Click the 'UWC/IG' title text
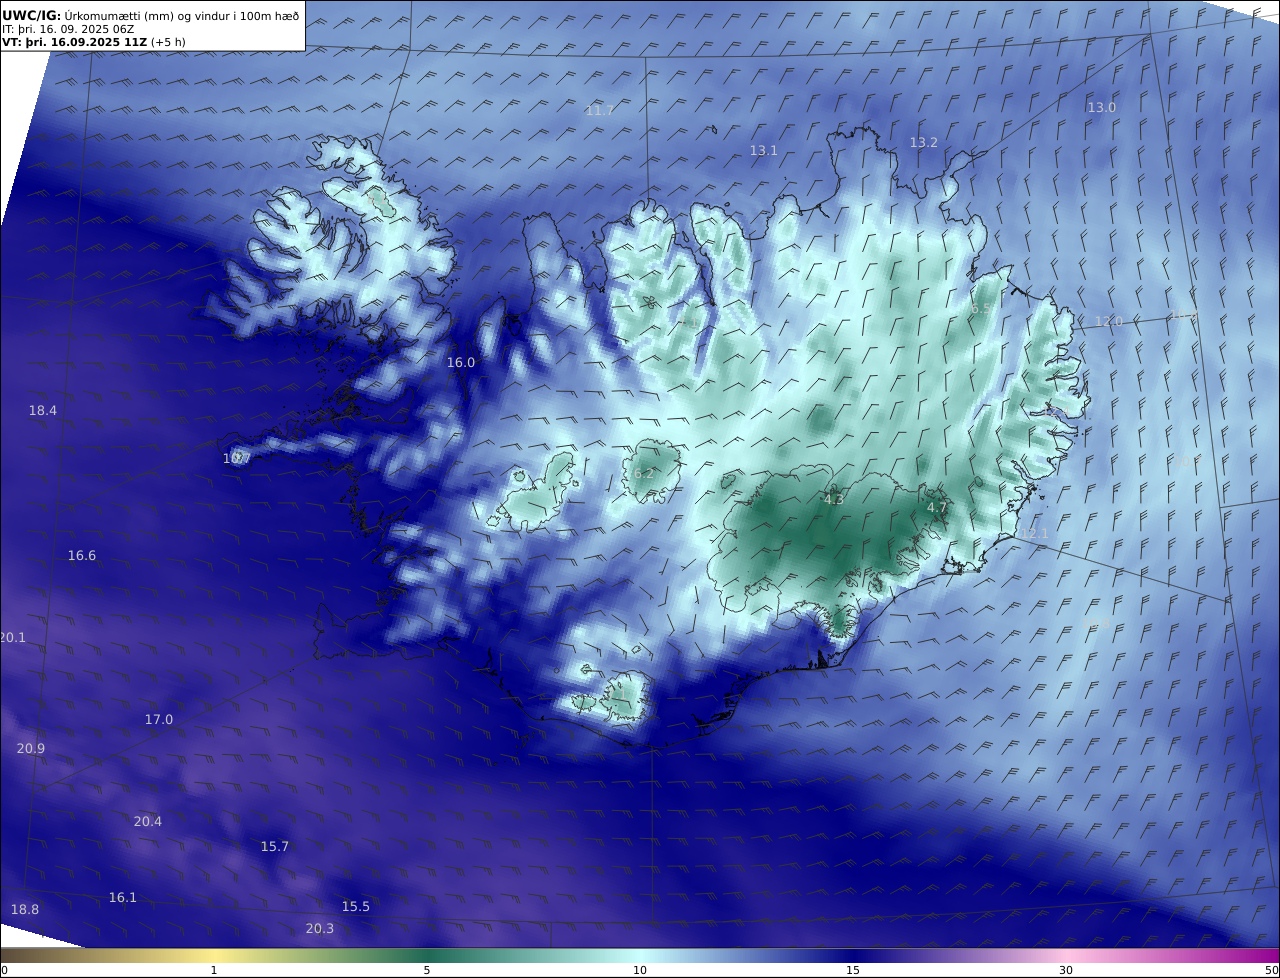The height and width of the screenshot is (978, 1280). pyautogui.click(x=32, y=15)
